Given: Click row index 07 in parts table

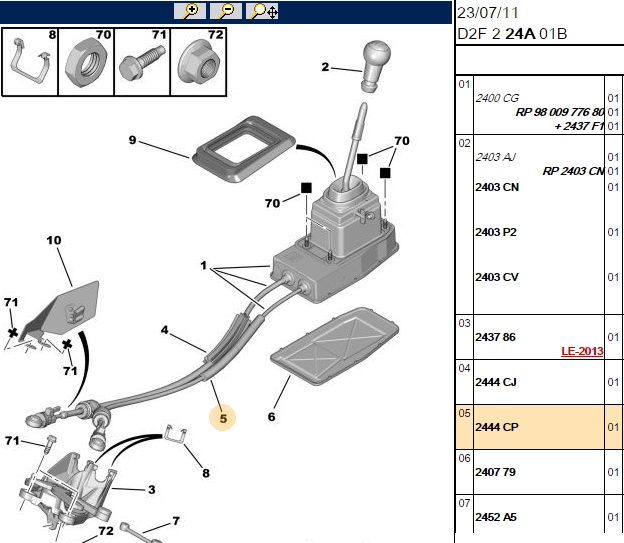Looking at the screenshot, I should coord(464,503).
